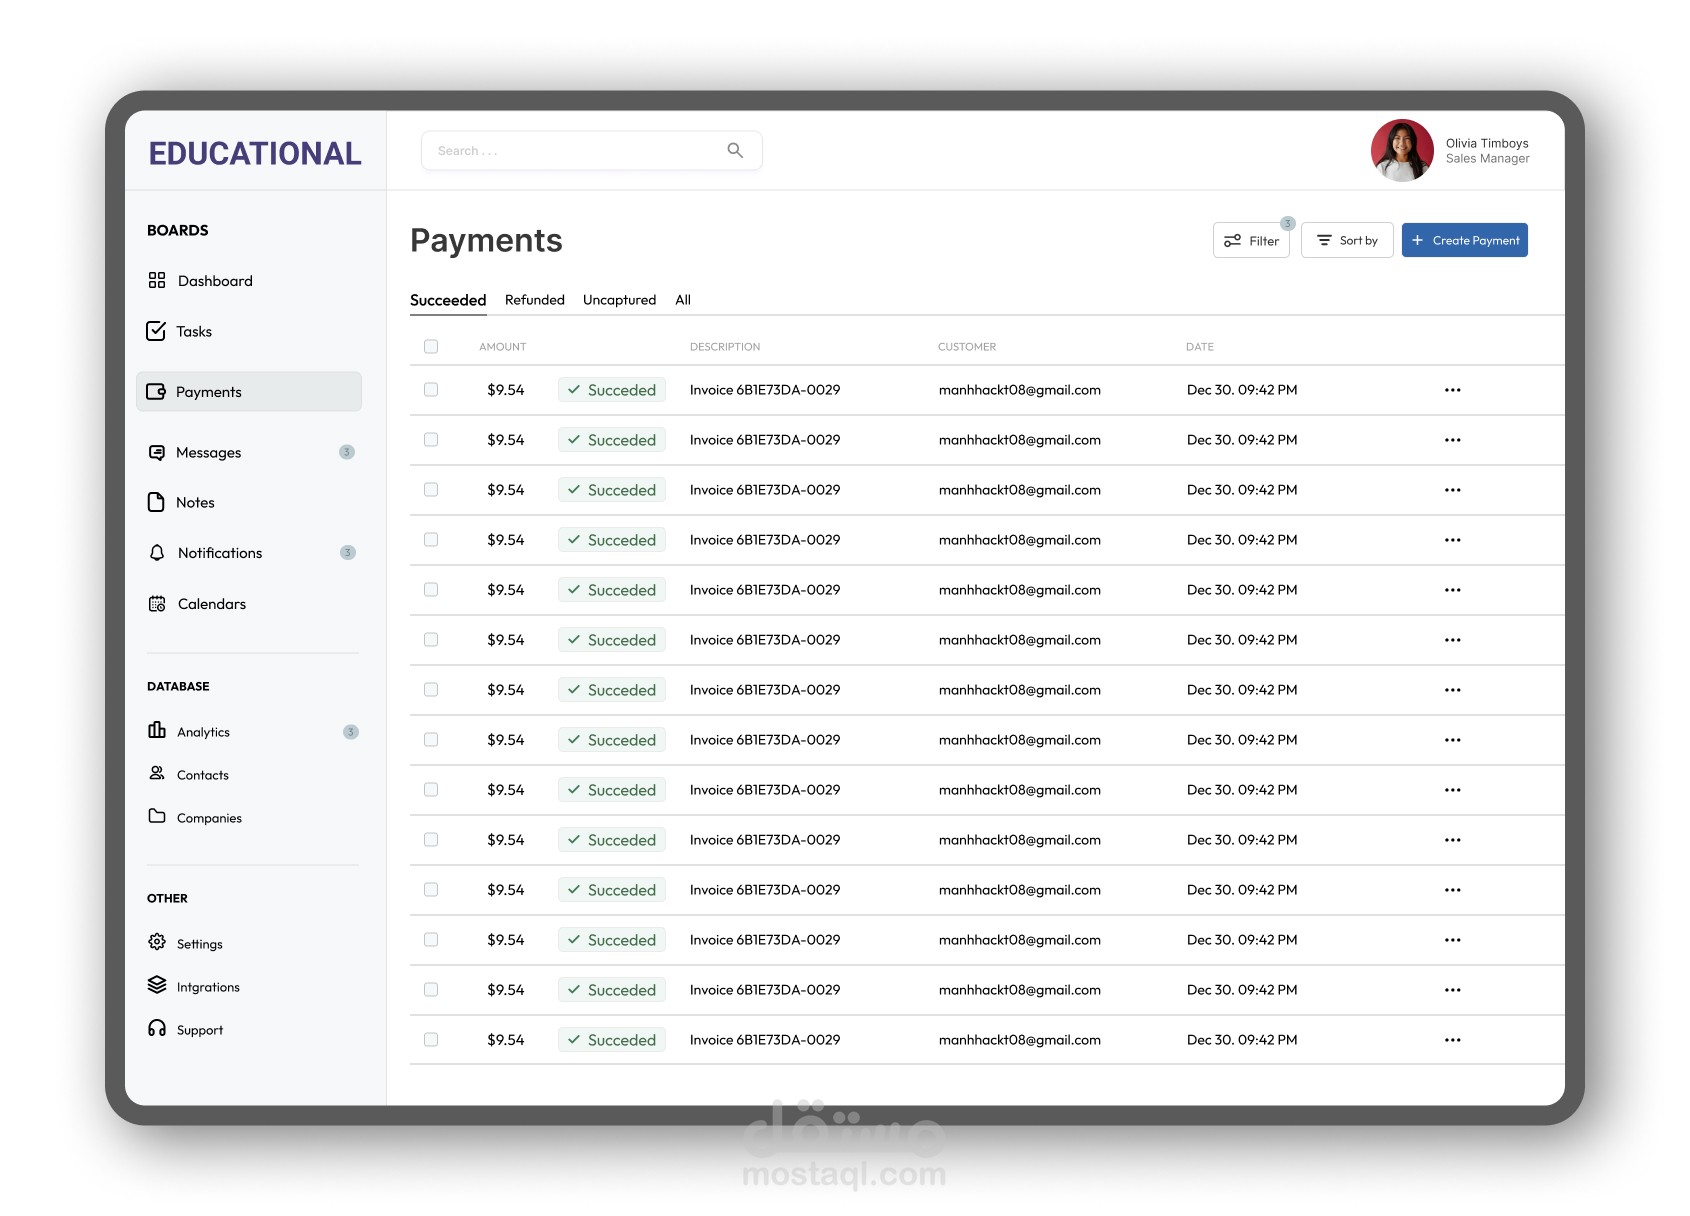
Task: Click the customer email in second row
Action: click(x=1020, y=440)
